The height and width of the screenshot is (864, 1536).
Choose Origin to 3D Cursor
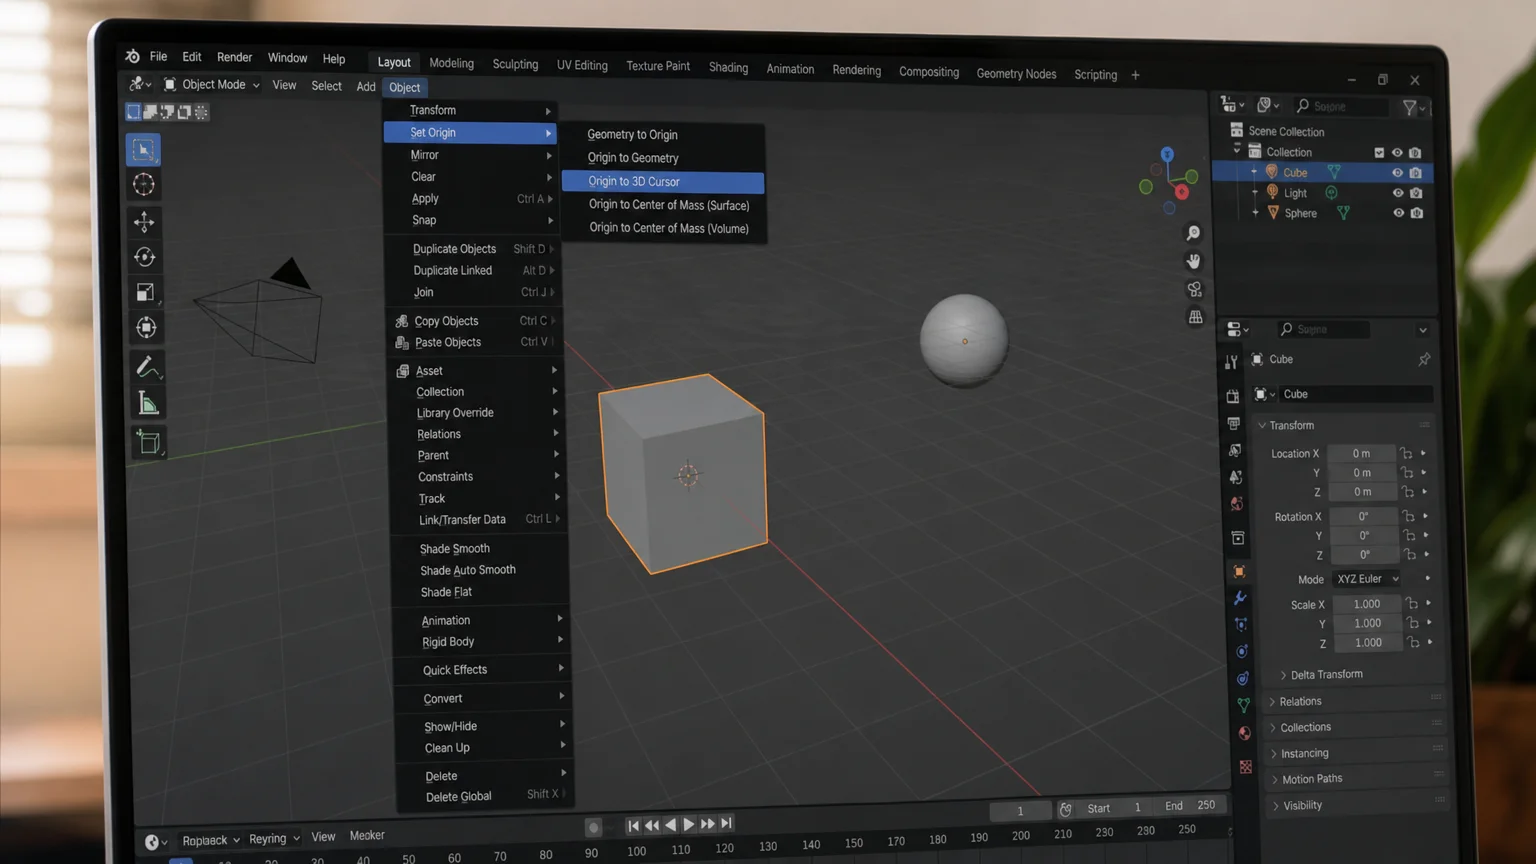(663, 181)
